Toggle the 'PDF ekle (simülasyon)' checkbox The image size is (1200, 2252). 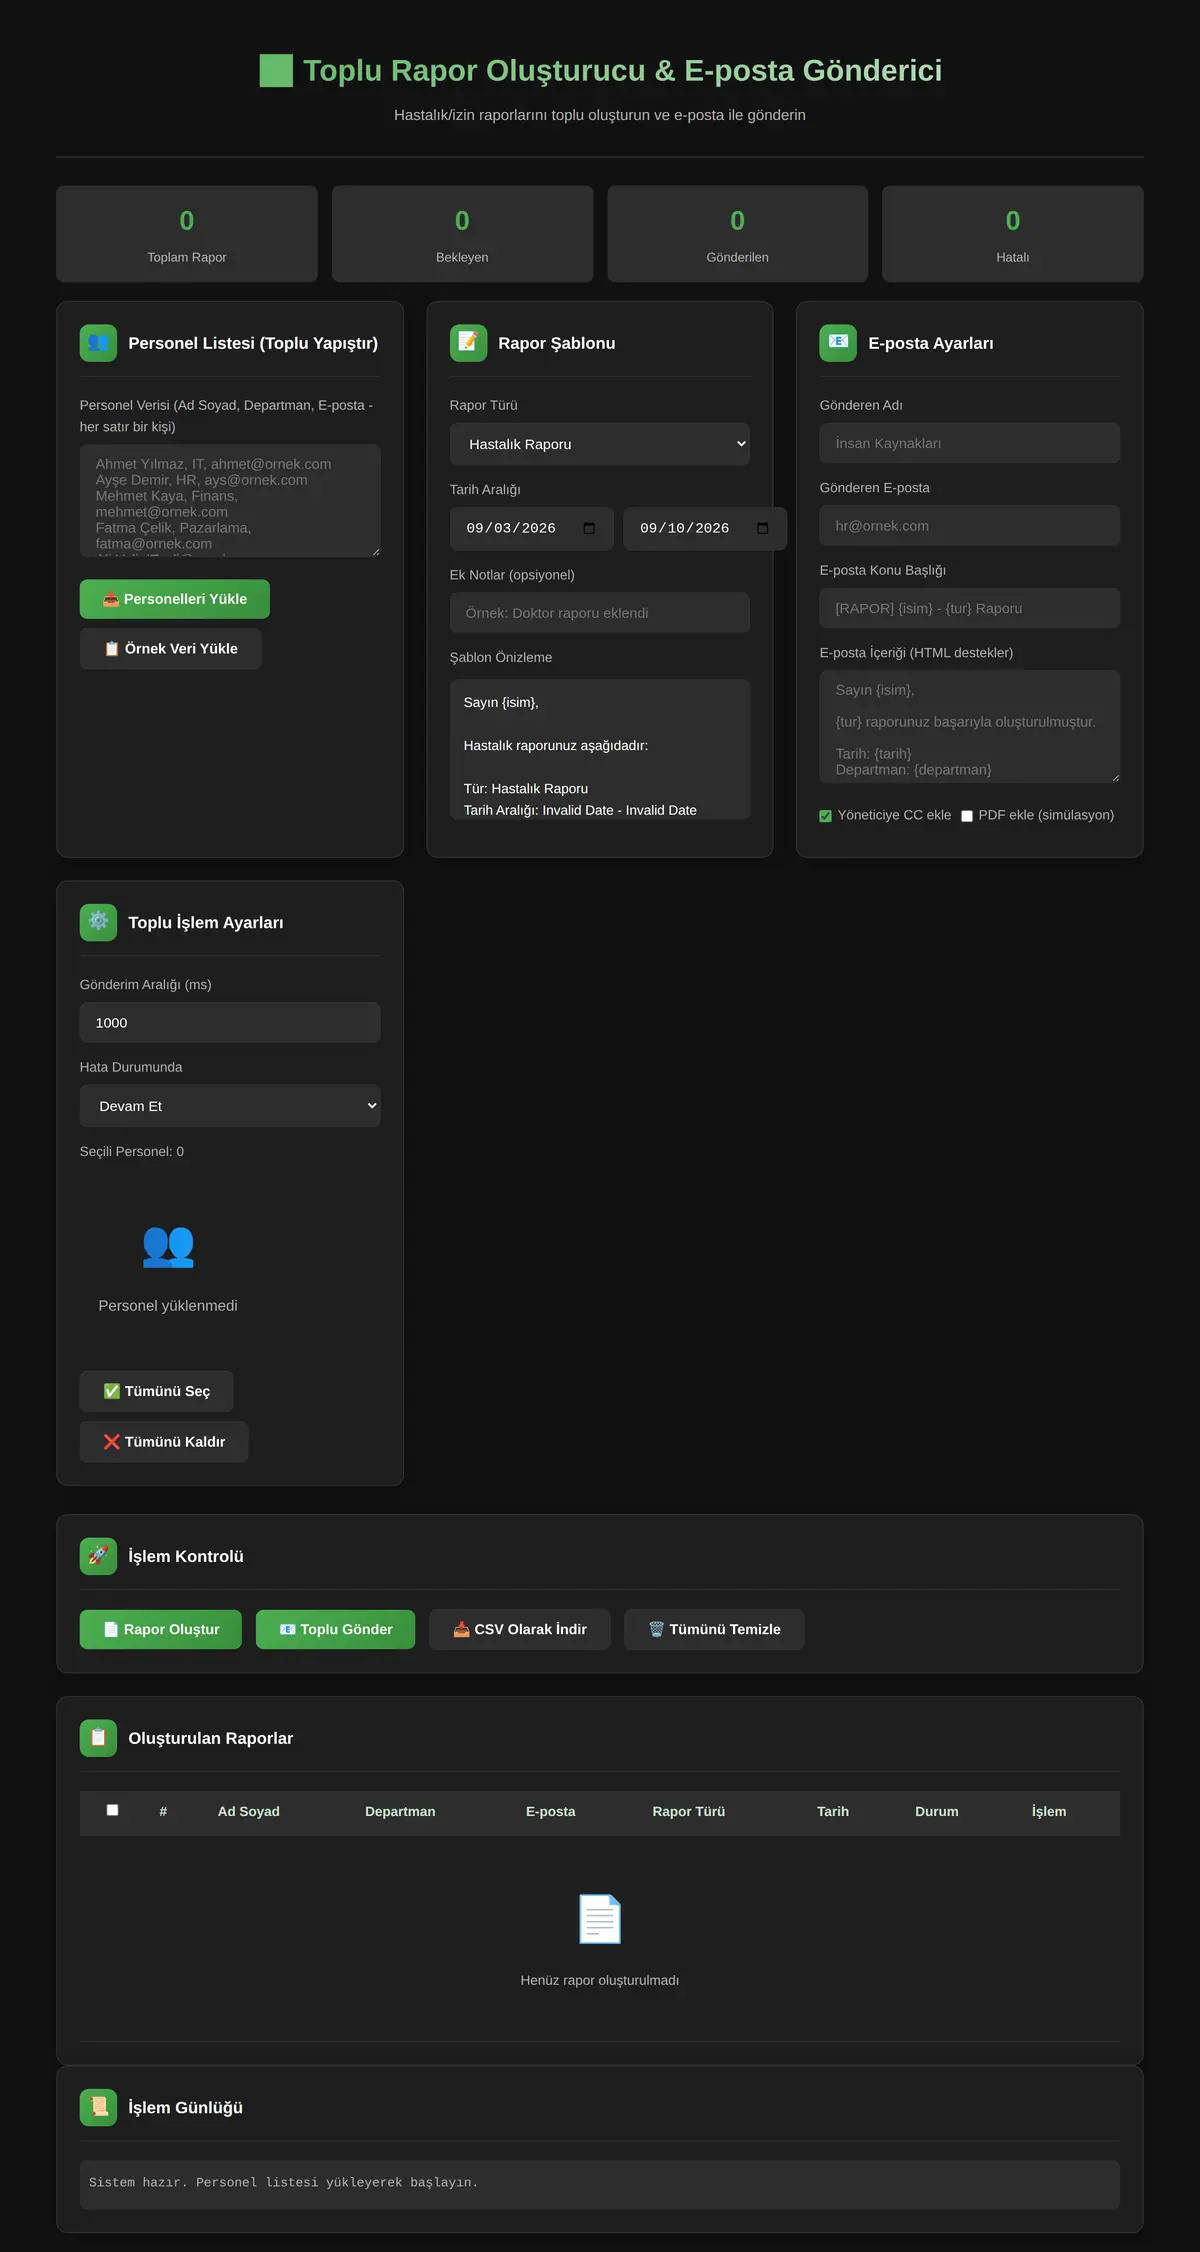[967, 816]
